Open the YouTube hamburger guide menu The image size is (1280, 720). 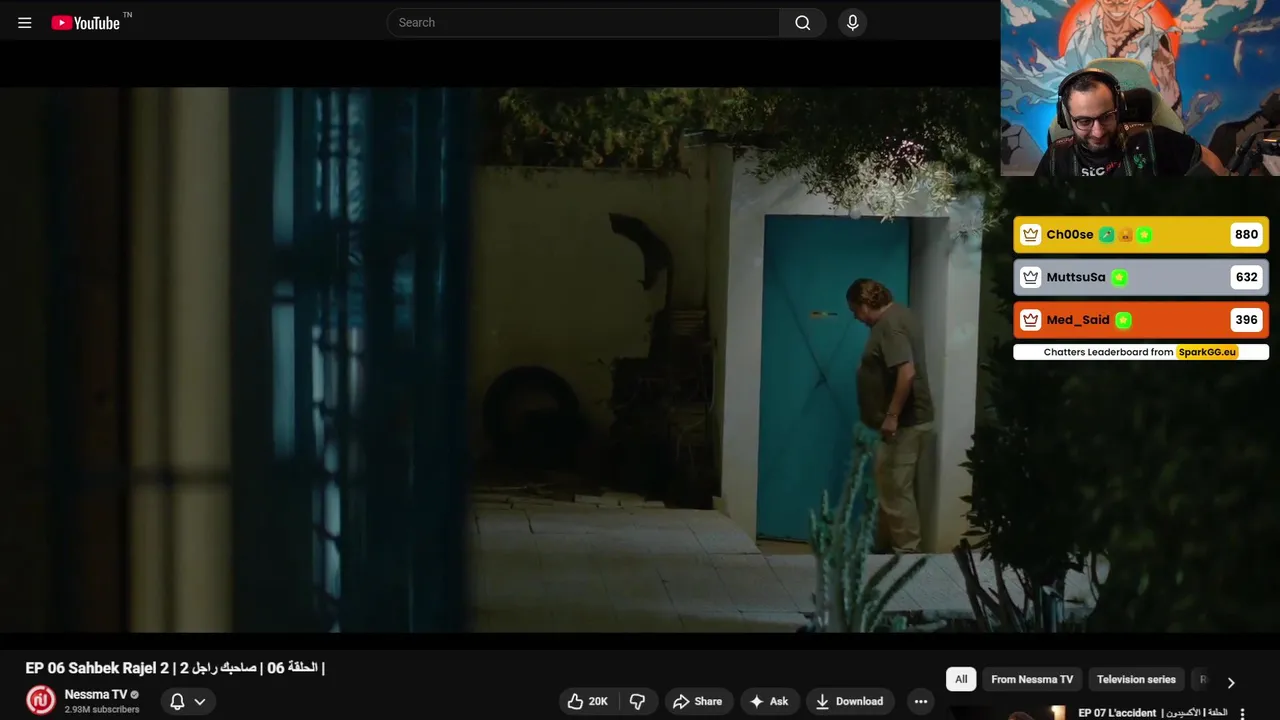point(25,23)
